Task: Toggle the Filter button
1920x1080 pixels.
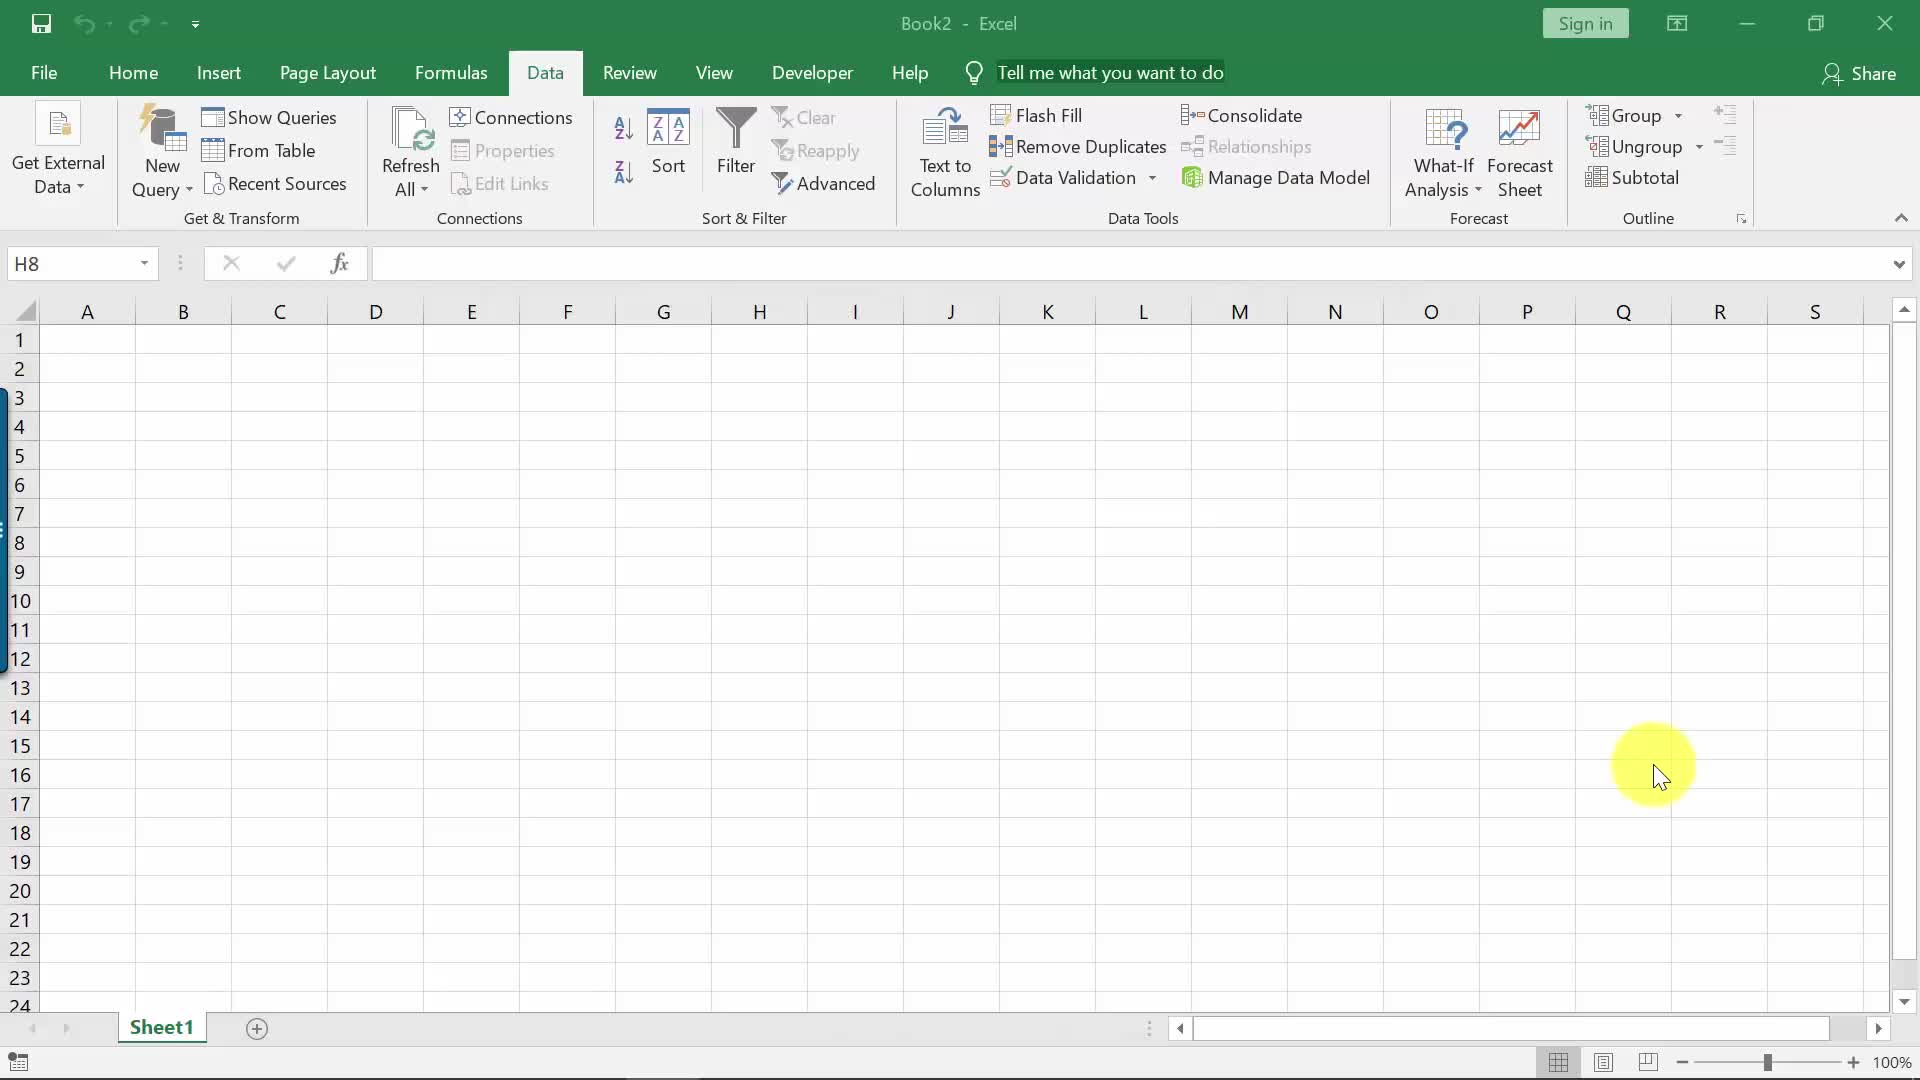Action: coord(735,142)
